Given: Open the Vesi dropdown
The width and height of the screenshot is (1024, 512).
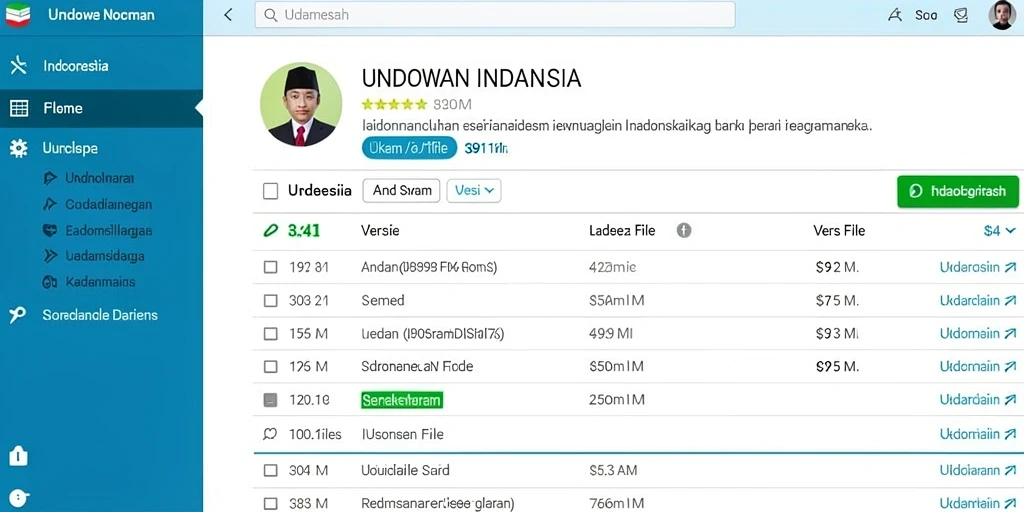Looking at the screenshot, I should [x=474, y=191].
